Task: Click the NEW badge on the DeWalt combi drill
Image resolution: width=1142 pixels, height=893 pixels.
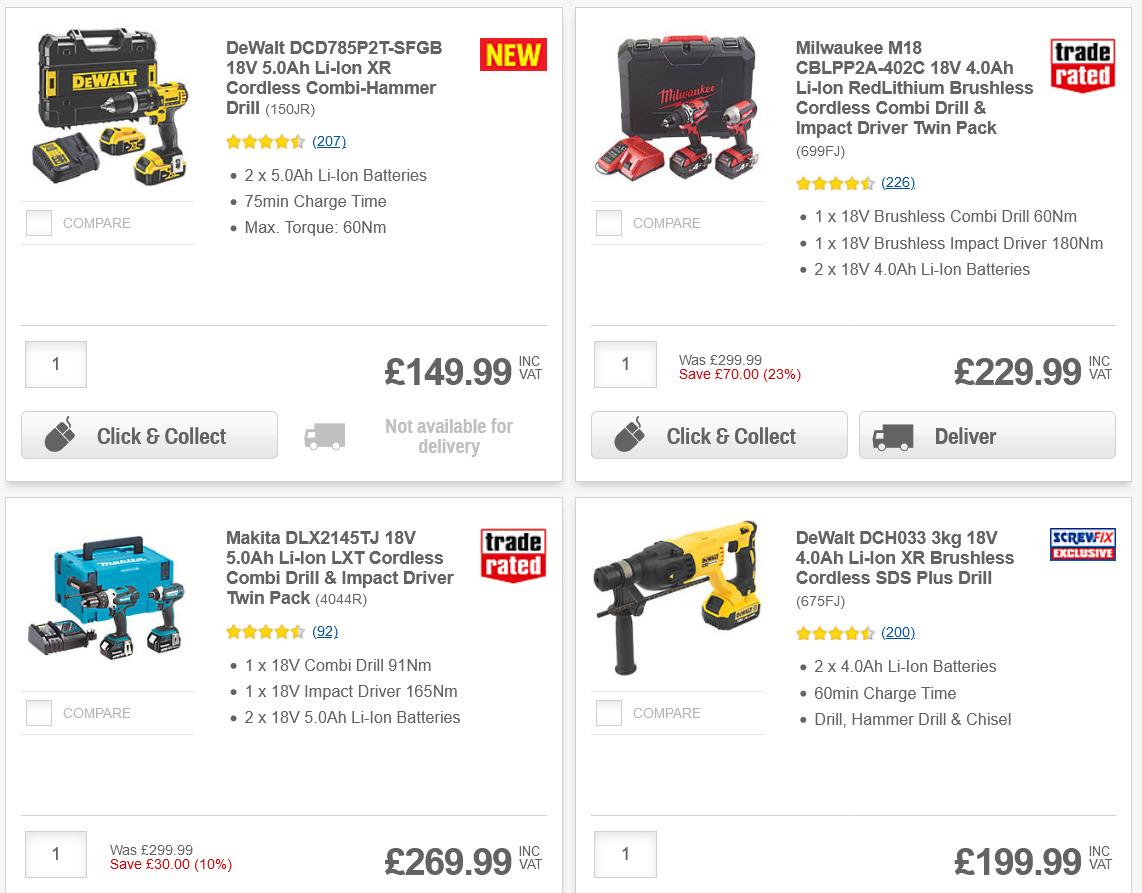Action: [x=512, y=55]
